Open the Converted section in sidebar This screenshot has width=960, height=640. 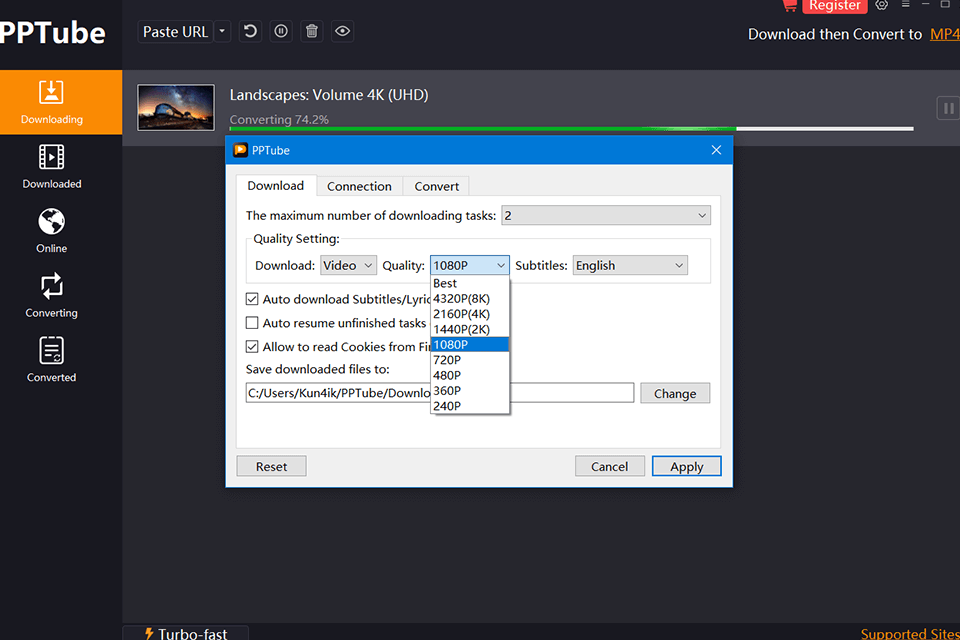[x=51, y=360]
